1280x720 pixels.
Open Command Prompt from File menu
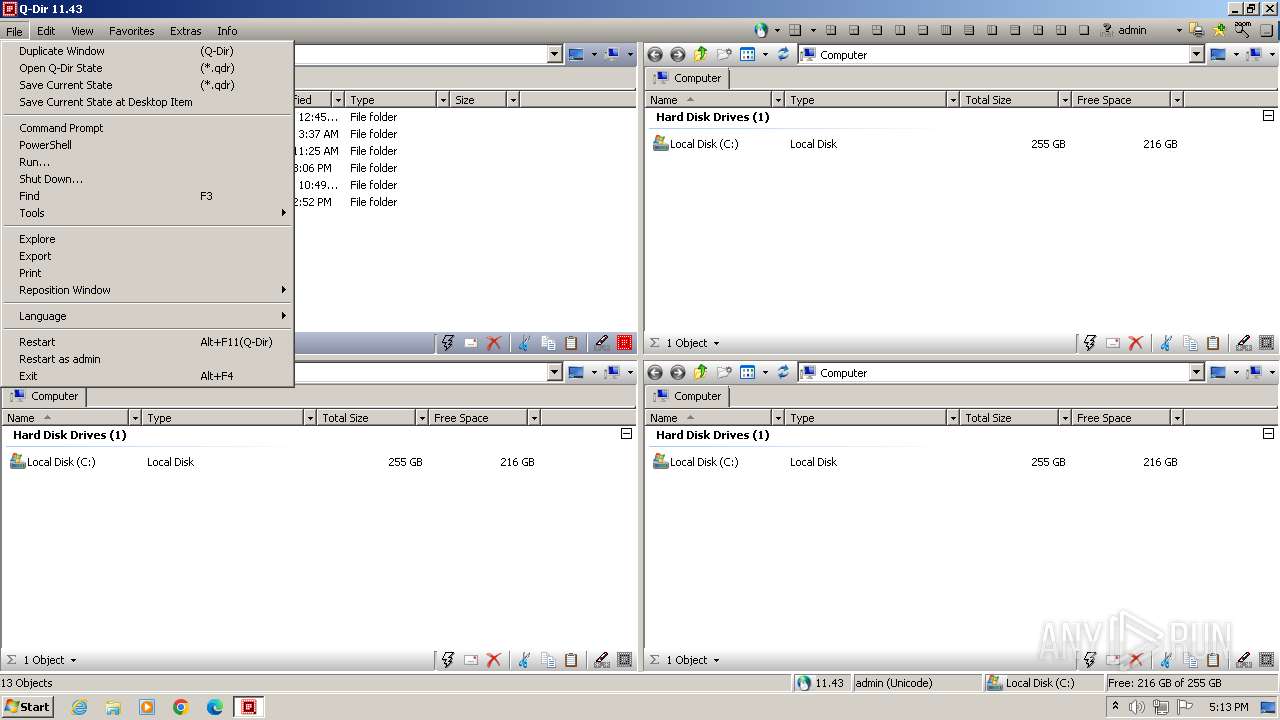(x=147, y=128)
